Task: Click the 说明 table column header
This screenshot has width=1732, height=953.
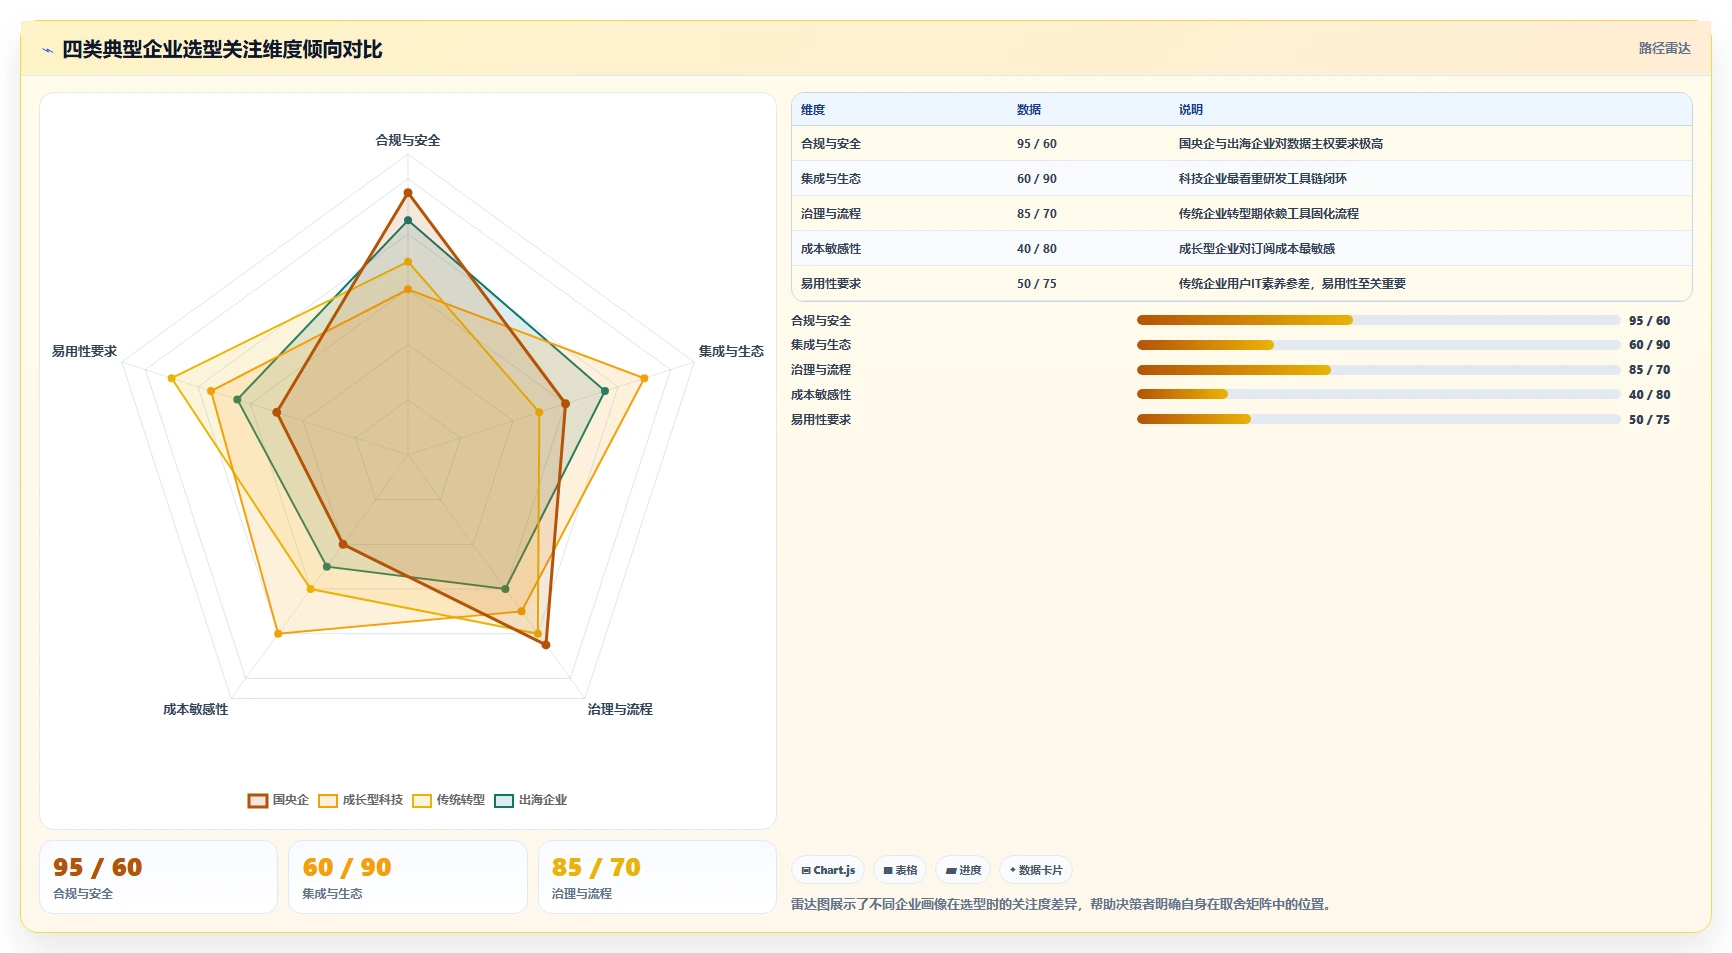Action: (1191, 110)
